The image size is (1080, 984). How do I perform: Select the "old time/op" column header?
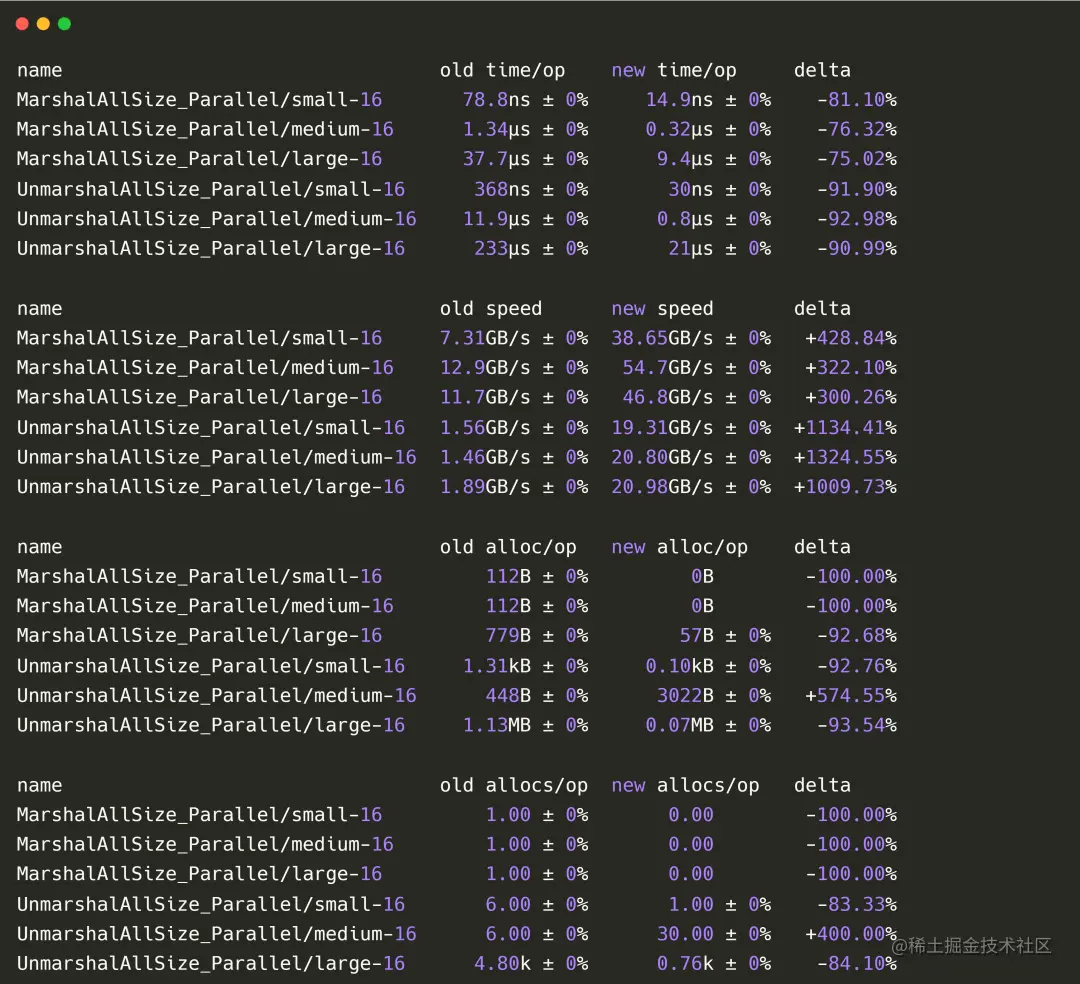click(x=502, y=70)
